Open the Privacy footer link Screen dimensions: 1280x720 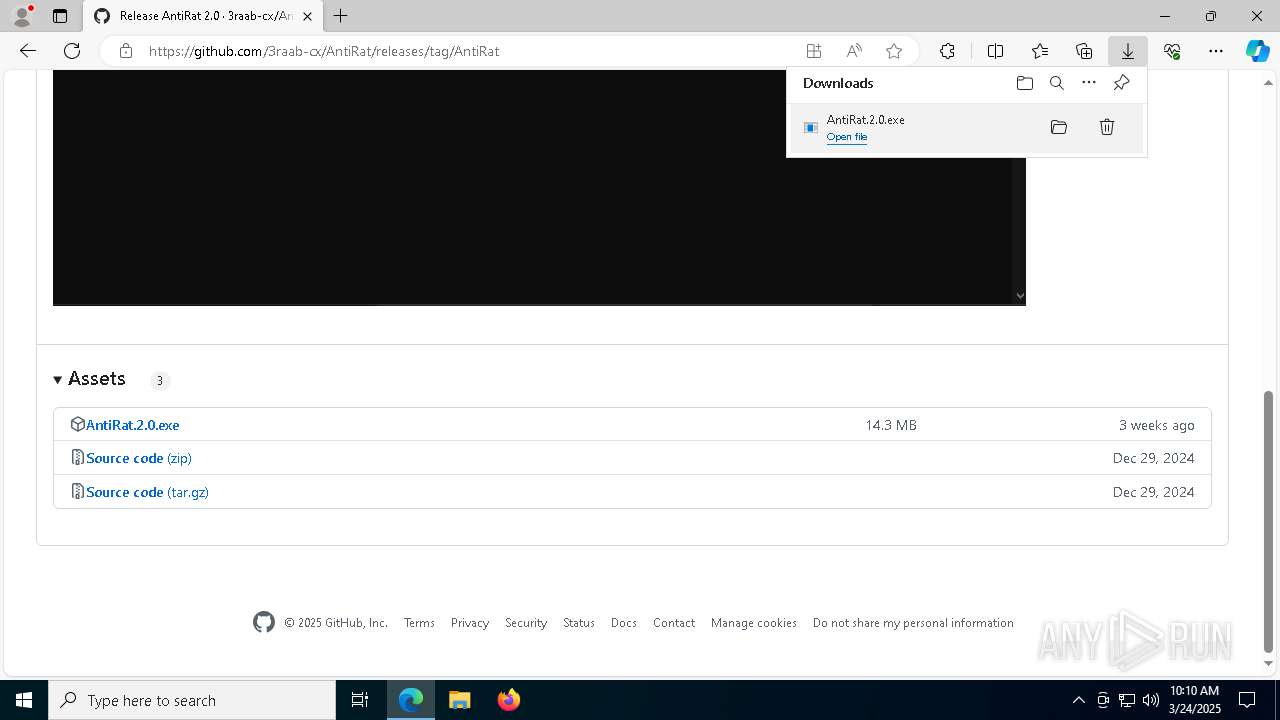(x=470, y=622)
